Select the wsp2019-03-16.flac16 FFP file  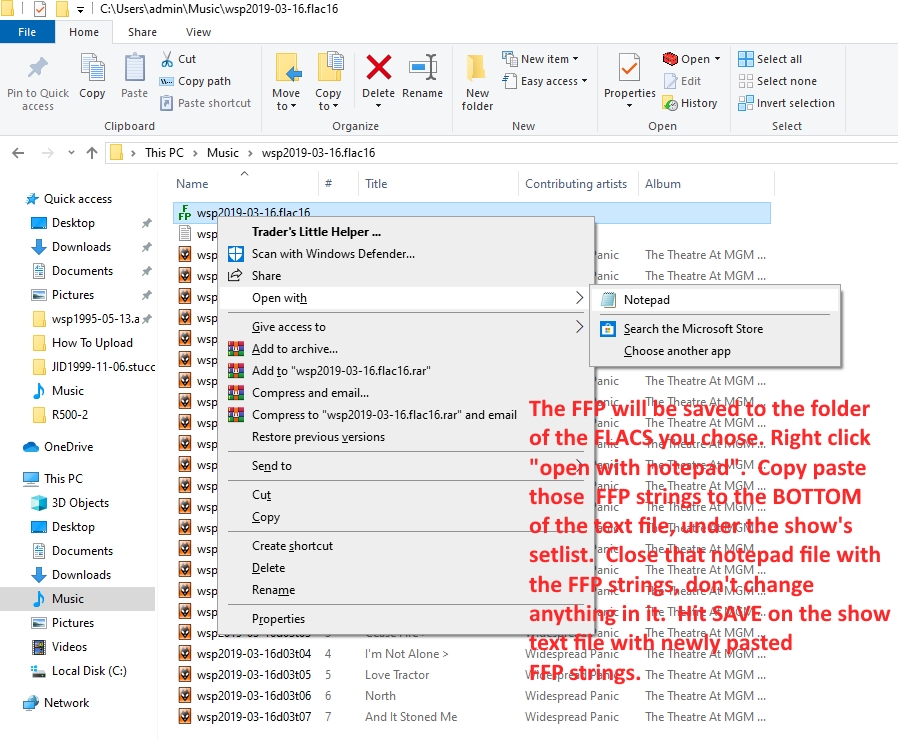pos(471,211)
